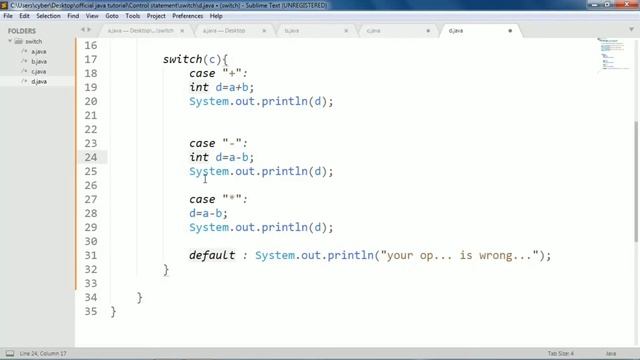Click the unsaved dot on d.java tab

click(x=510, y=31)
